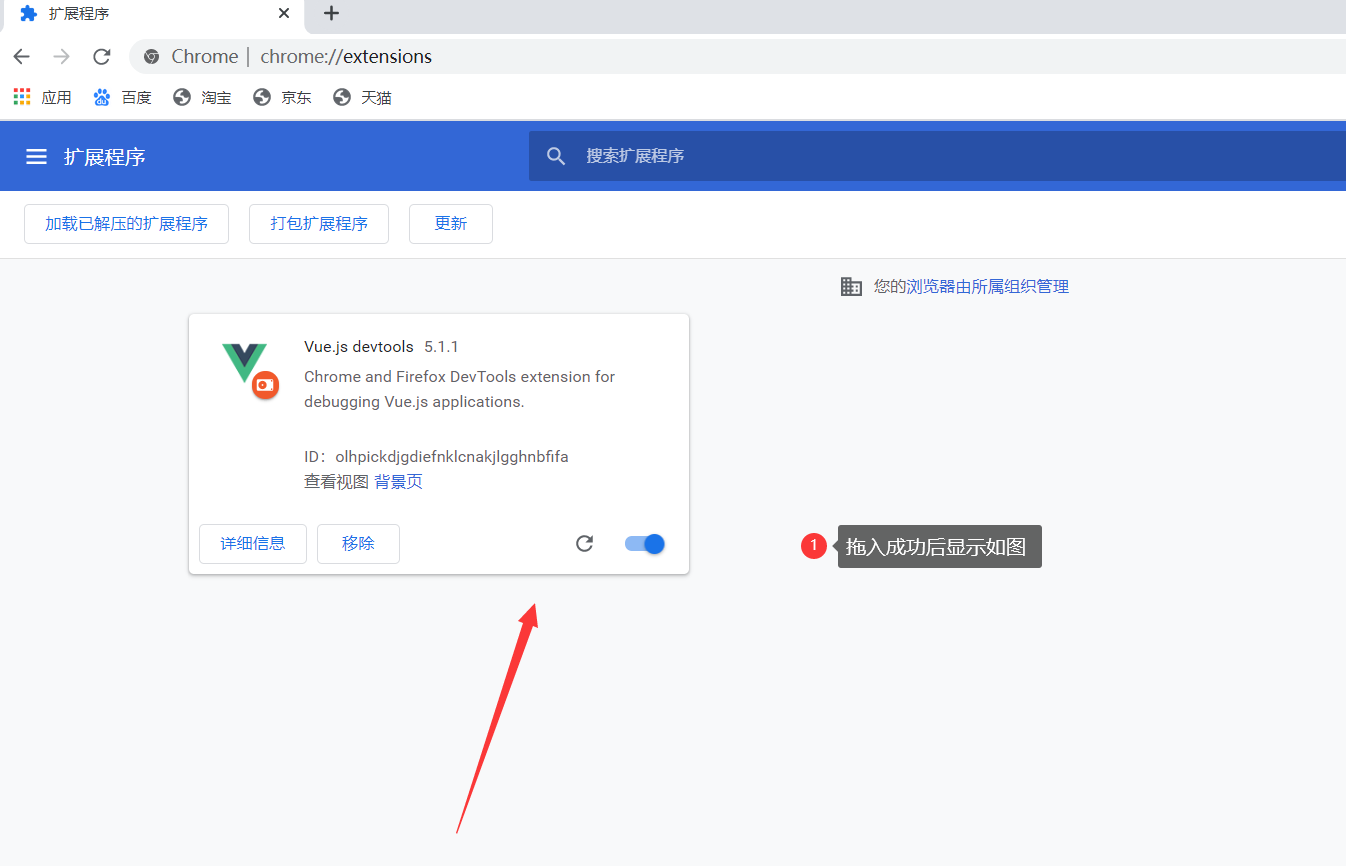Image resolution: width=1346 pixels, height=866 pixels.
Task: Switch to the 扩展程序 browser tab
Action: click(140, 14)
